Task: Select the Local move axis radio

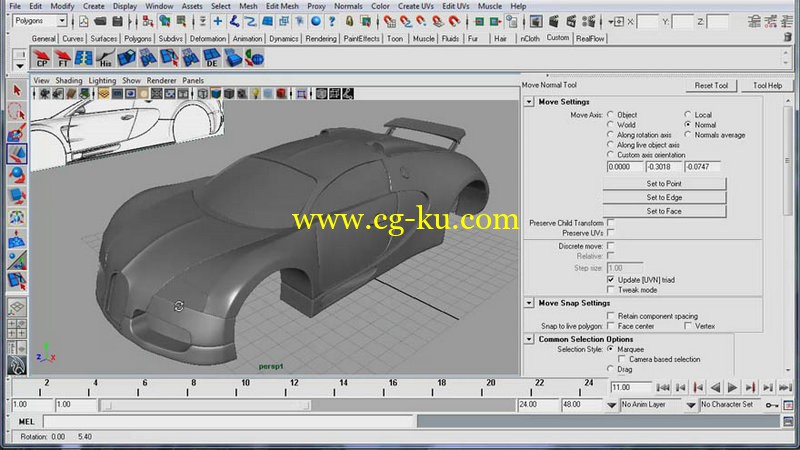Action: tap(688, 115)
